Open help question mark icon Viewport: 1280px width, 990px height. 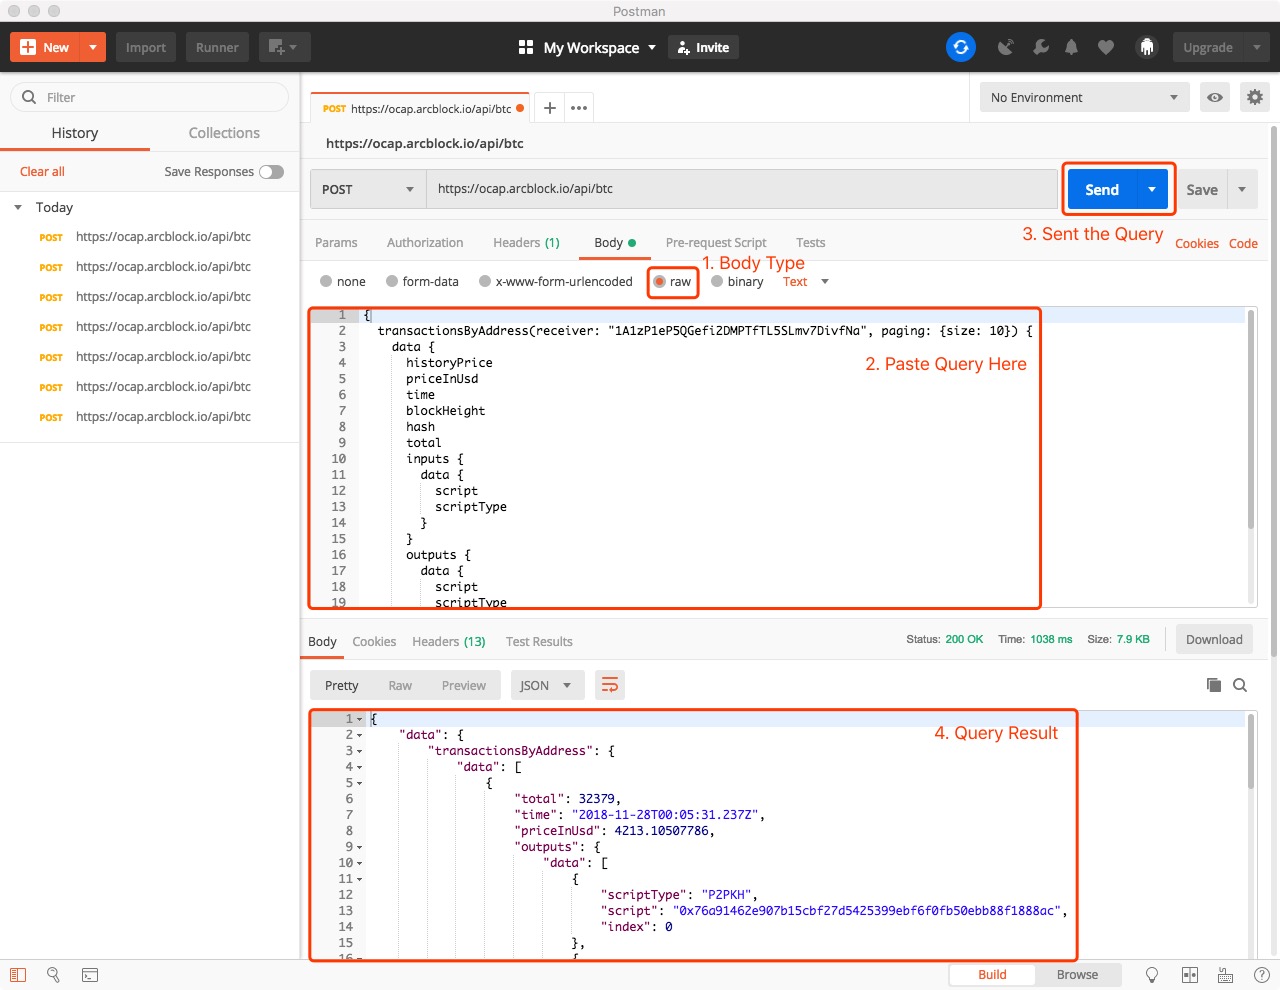[x=1261, y=975]
